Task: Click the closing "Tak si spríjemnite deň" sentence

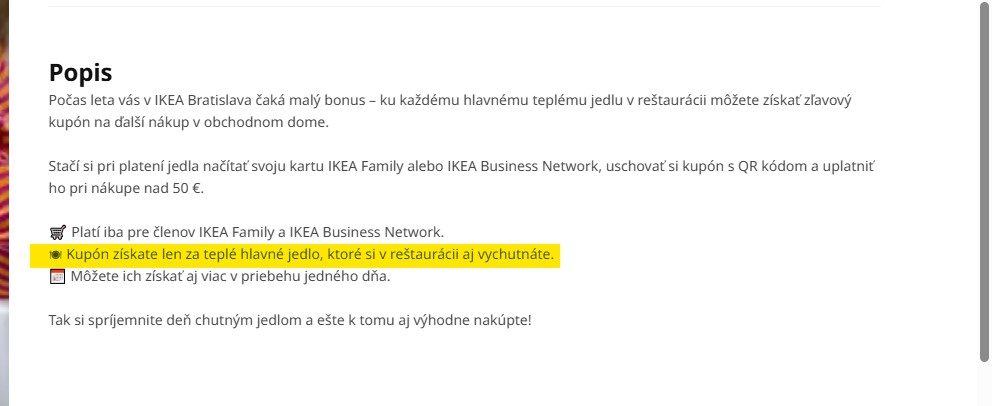Action: pos(290,321)
